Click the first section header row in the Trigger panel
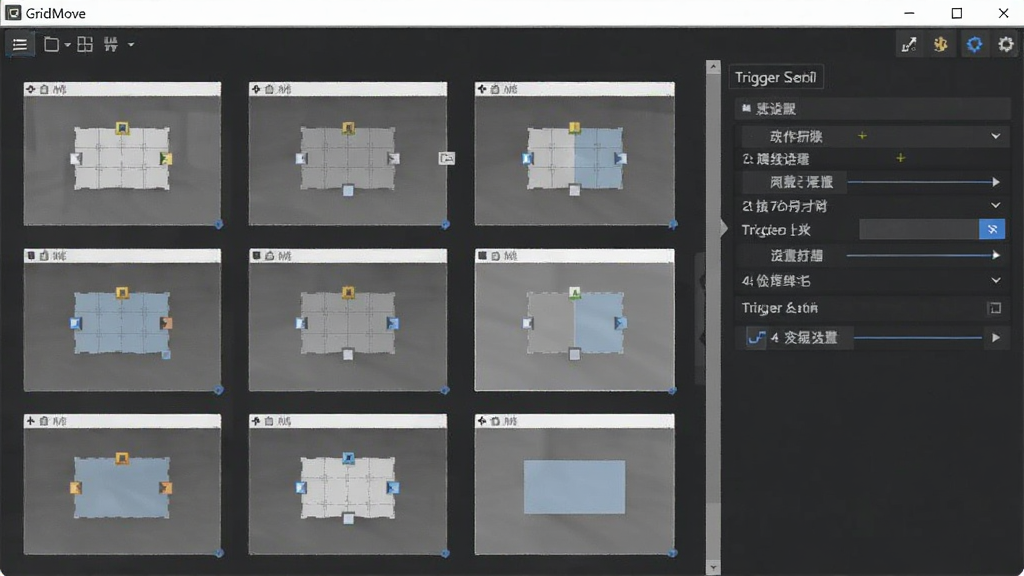The image size is (1024, 576). click(873, 109)
